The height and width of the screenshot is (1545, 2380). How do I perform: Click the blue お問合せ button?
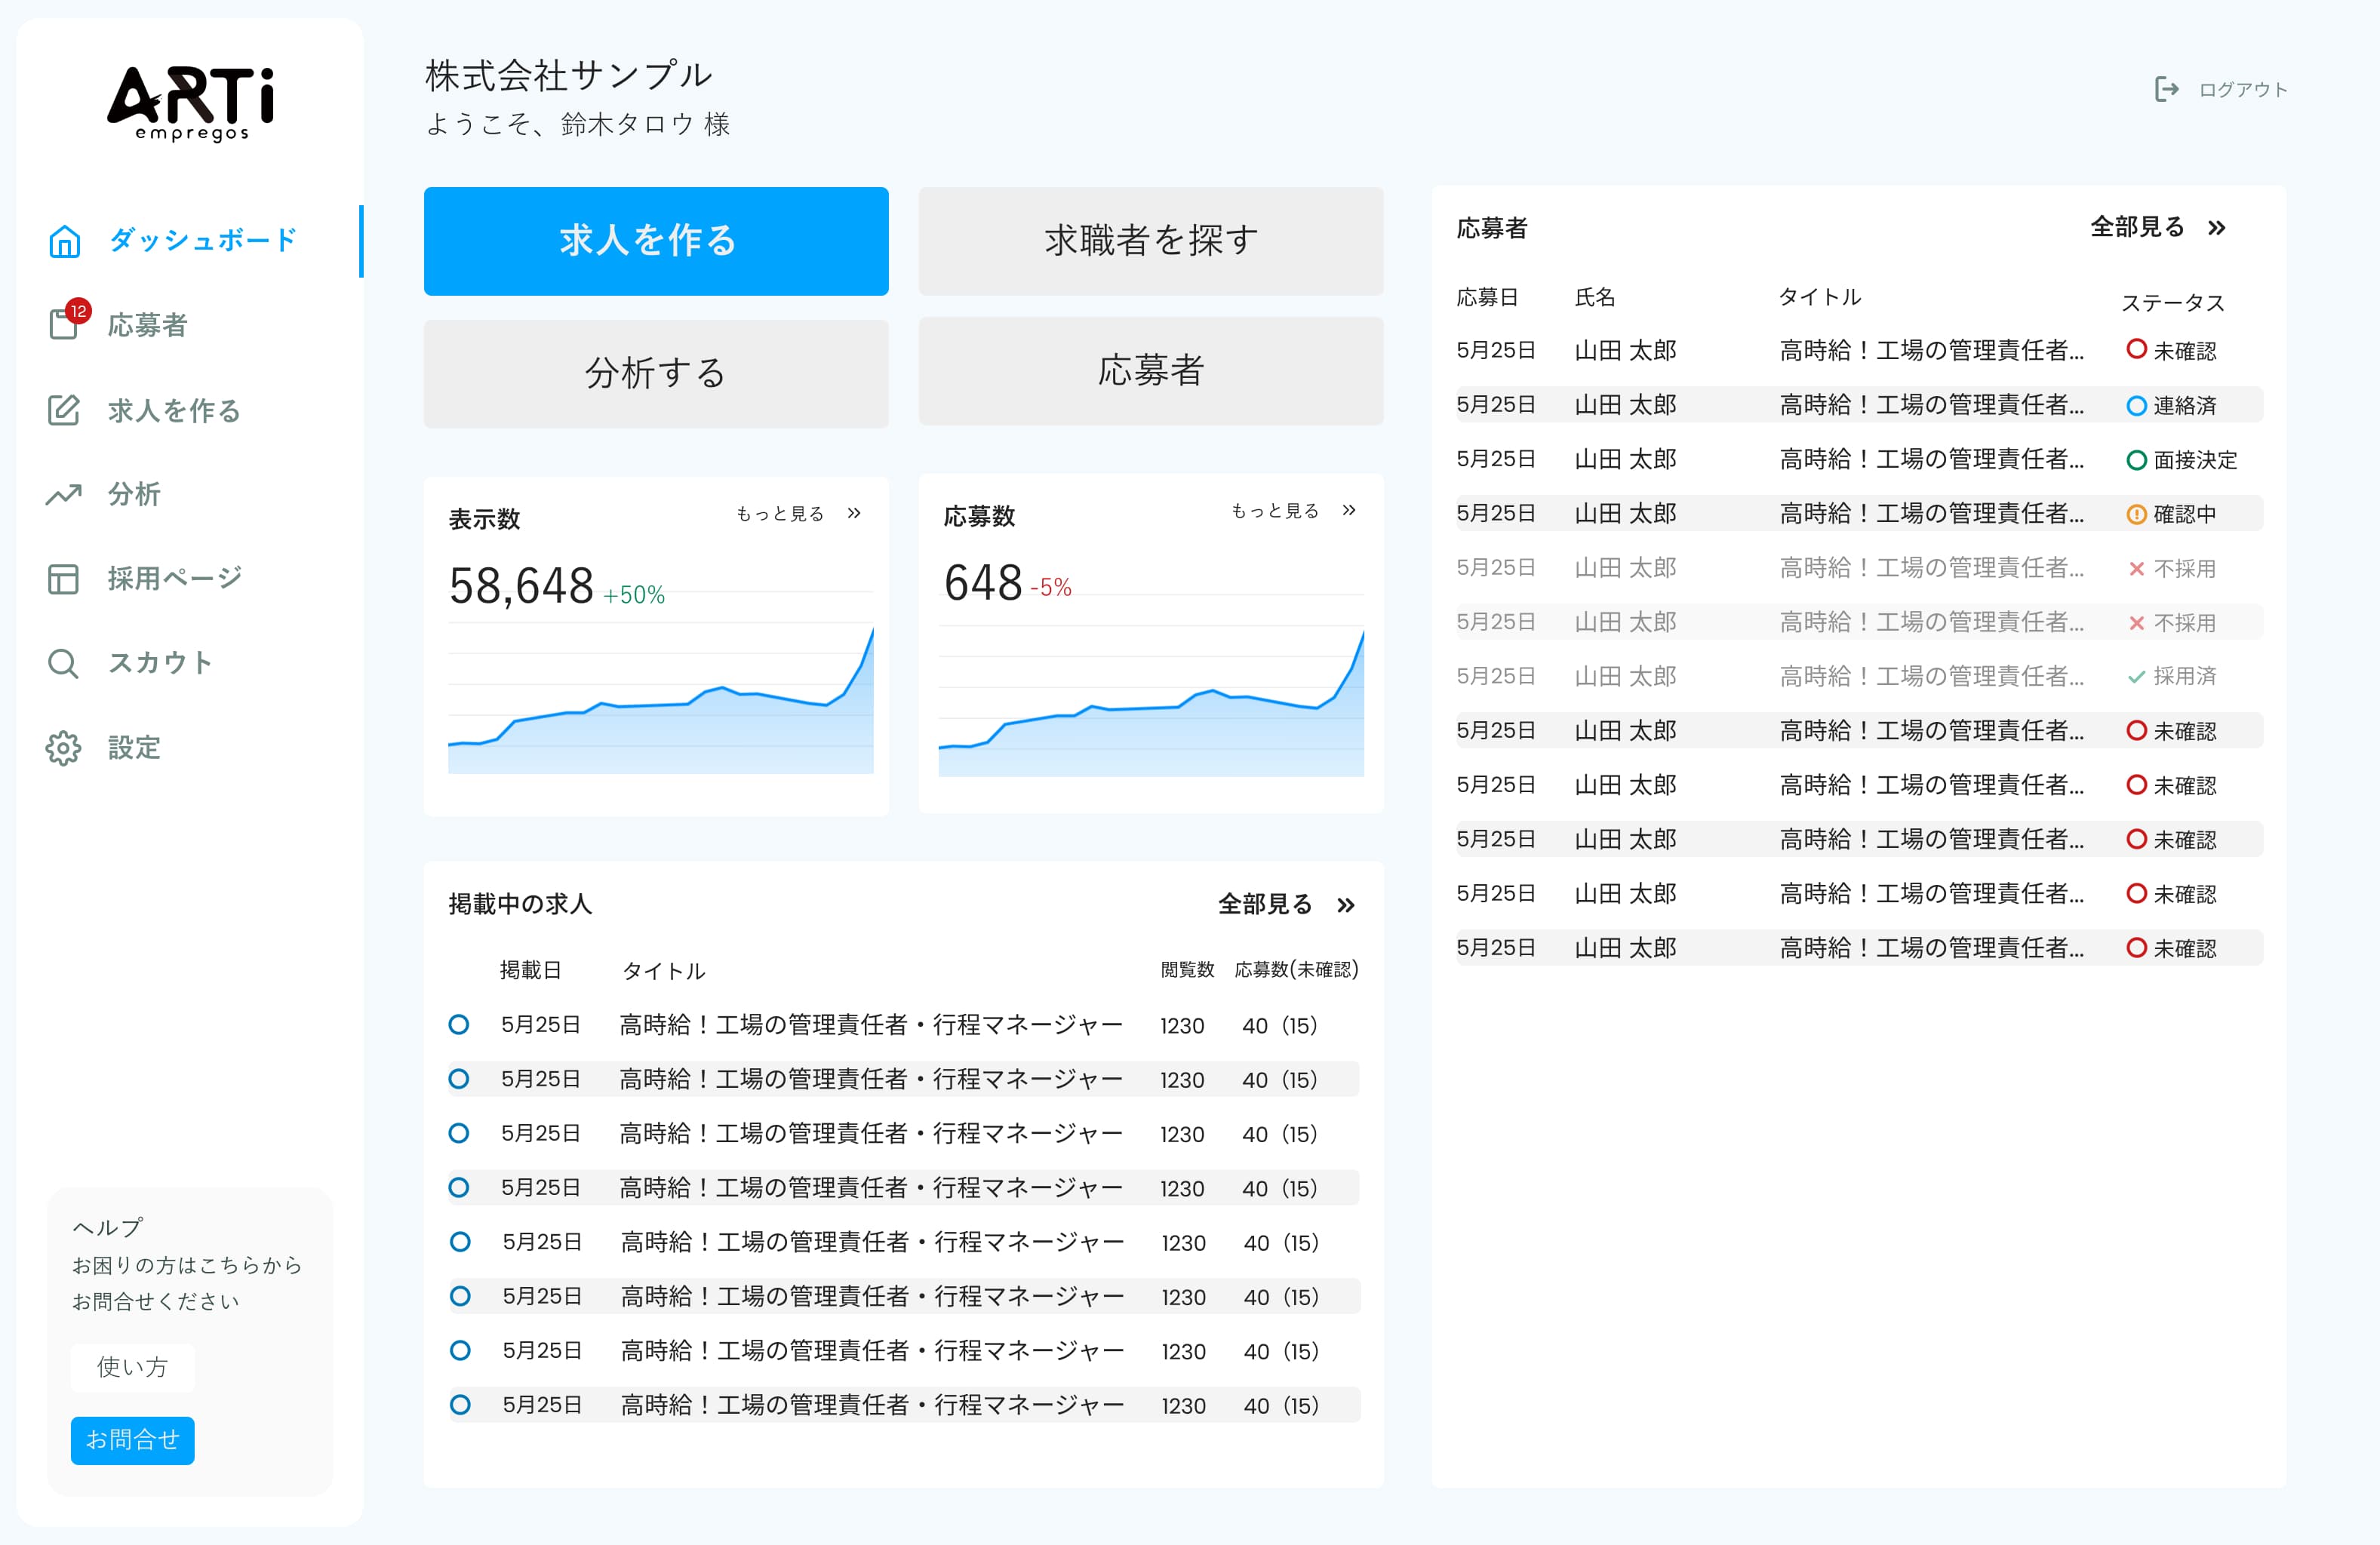pyautogui.click(x=132, y=1440)
